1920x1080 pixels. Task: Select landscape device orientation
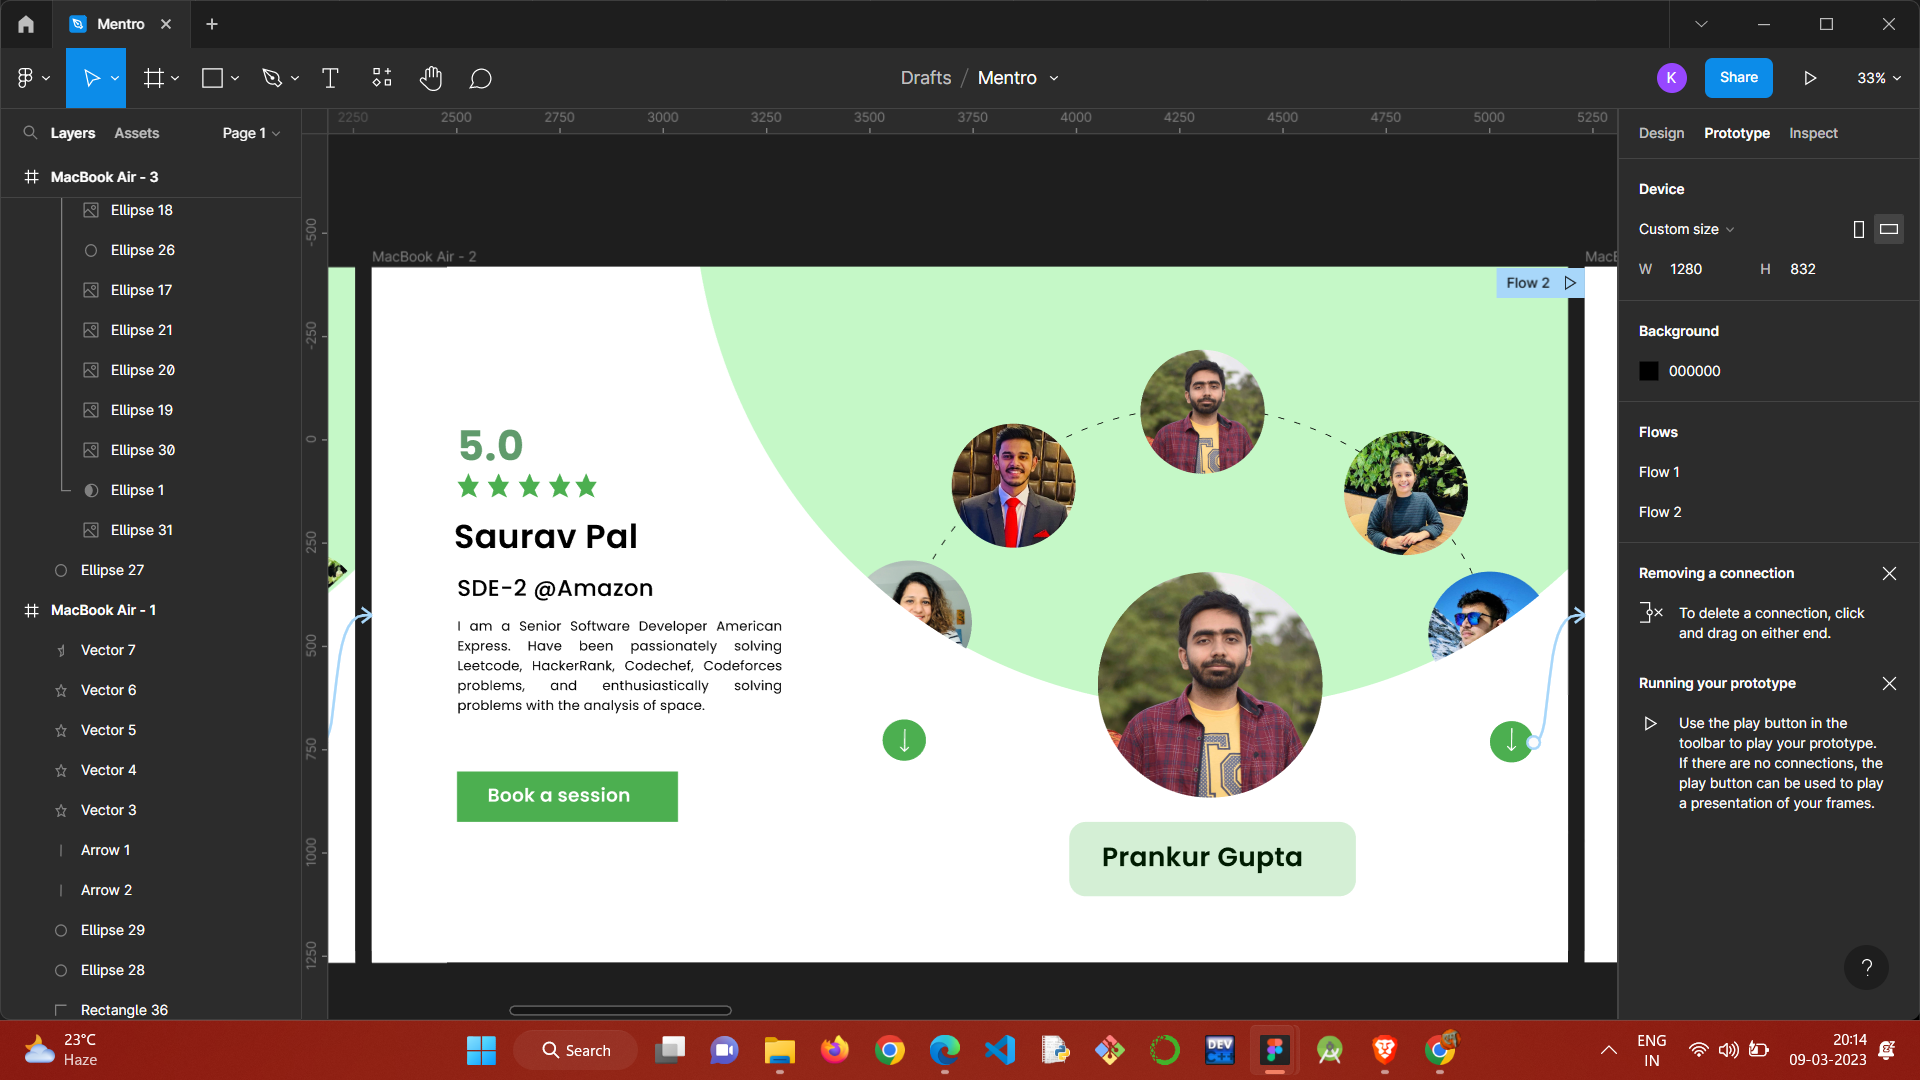(x=1889, y=229)
